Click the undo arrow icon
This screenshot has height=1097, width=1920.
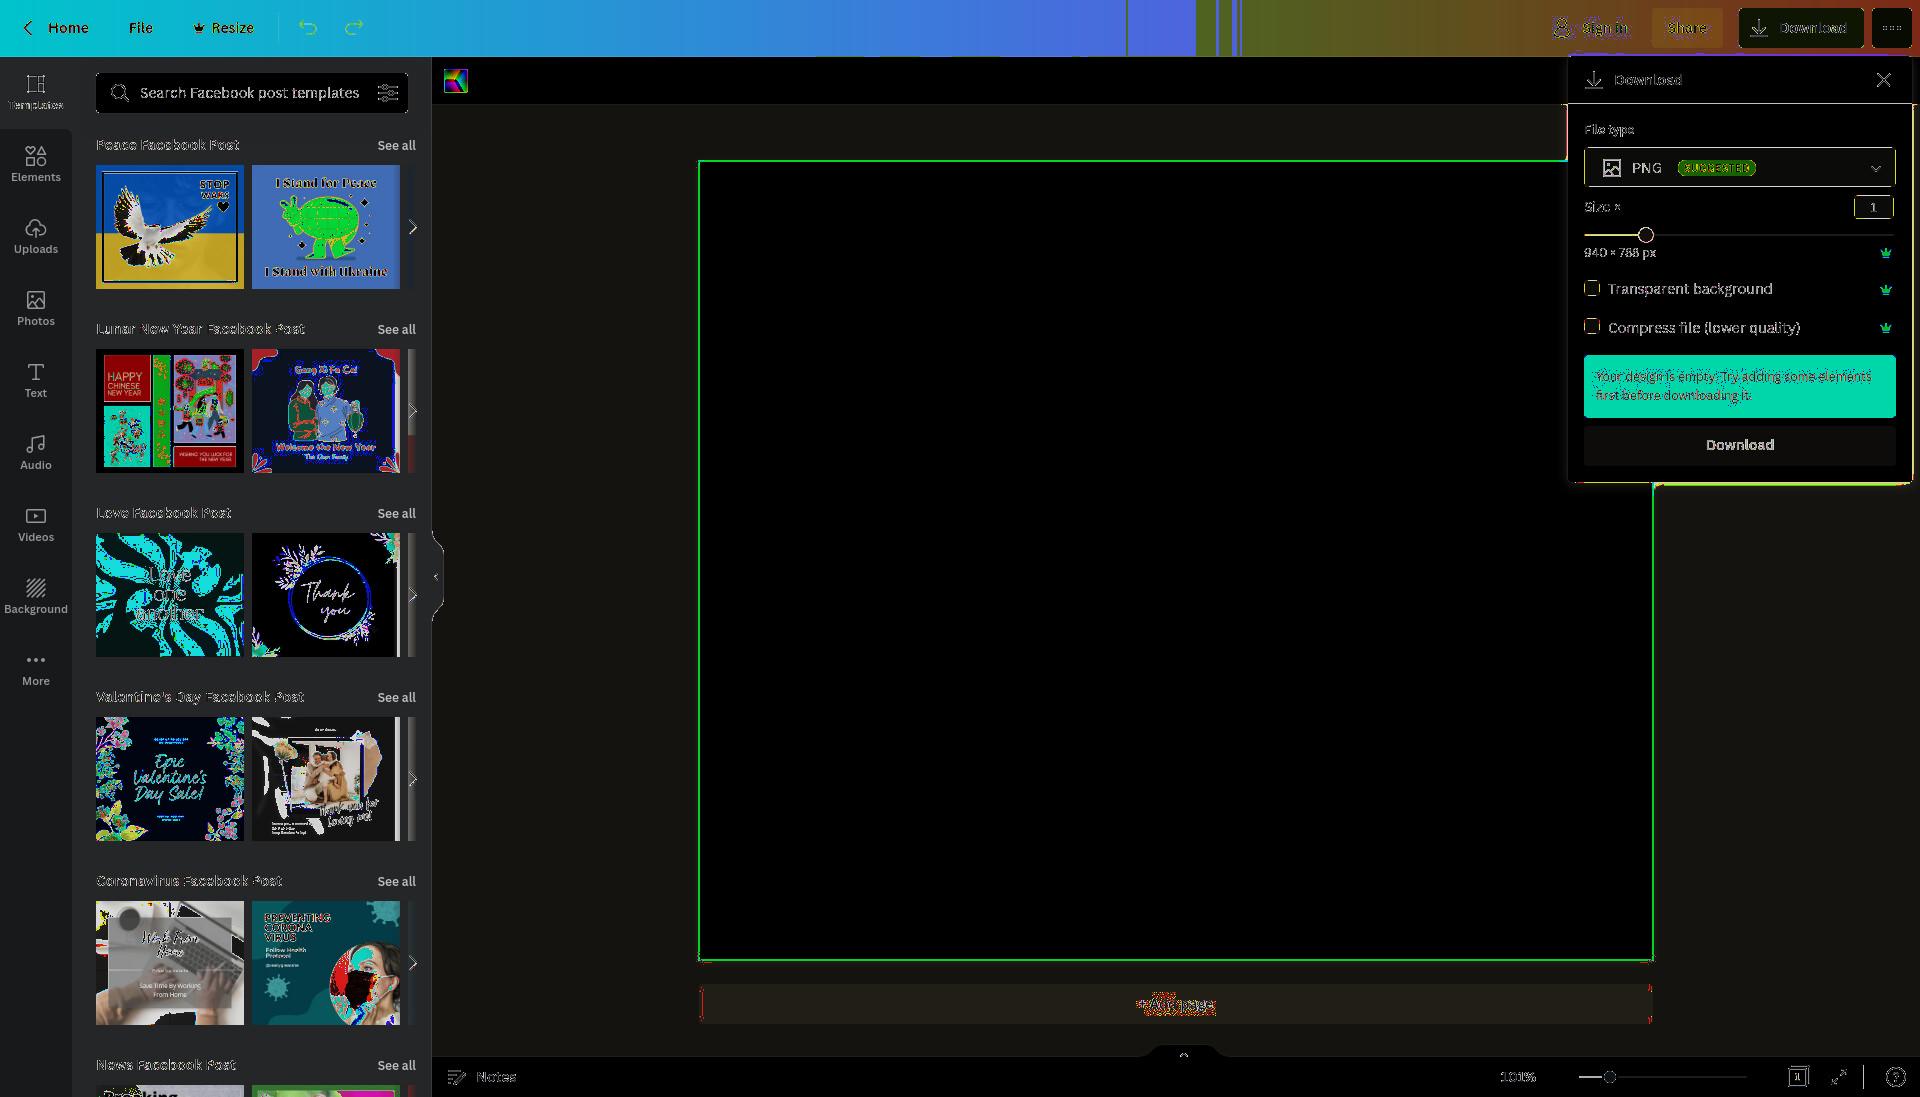(x=308, y=28)
